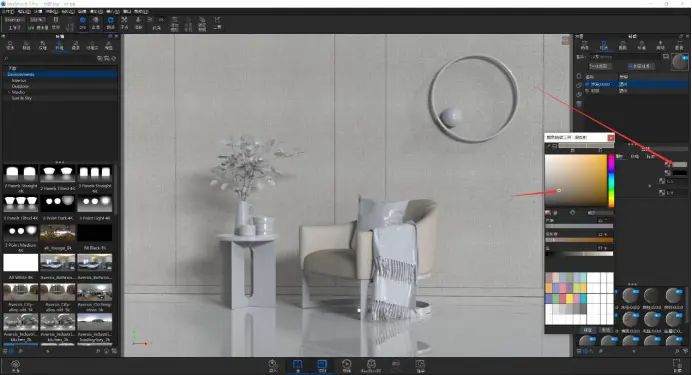Open the 100% CPU usage dropdown
This screenshot has width=692, height=375.
pyautogui.click(x=37, y=20)
